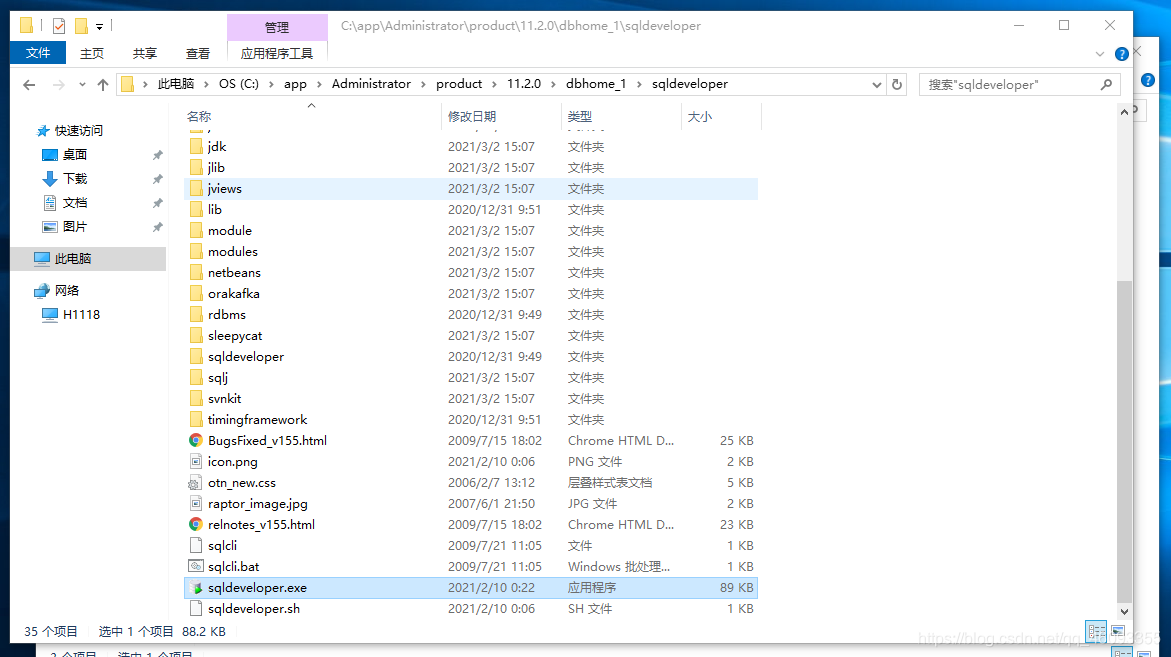Select the netbeans folder icon
The height and width of the screenshot is (657, 1171).
pyautogui.click(x=196, y=273)
